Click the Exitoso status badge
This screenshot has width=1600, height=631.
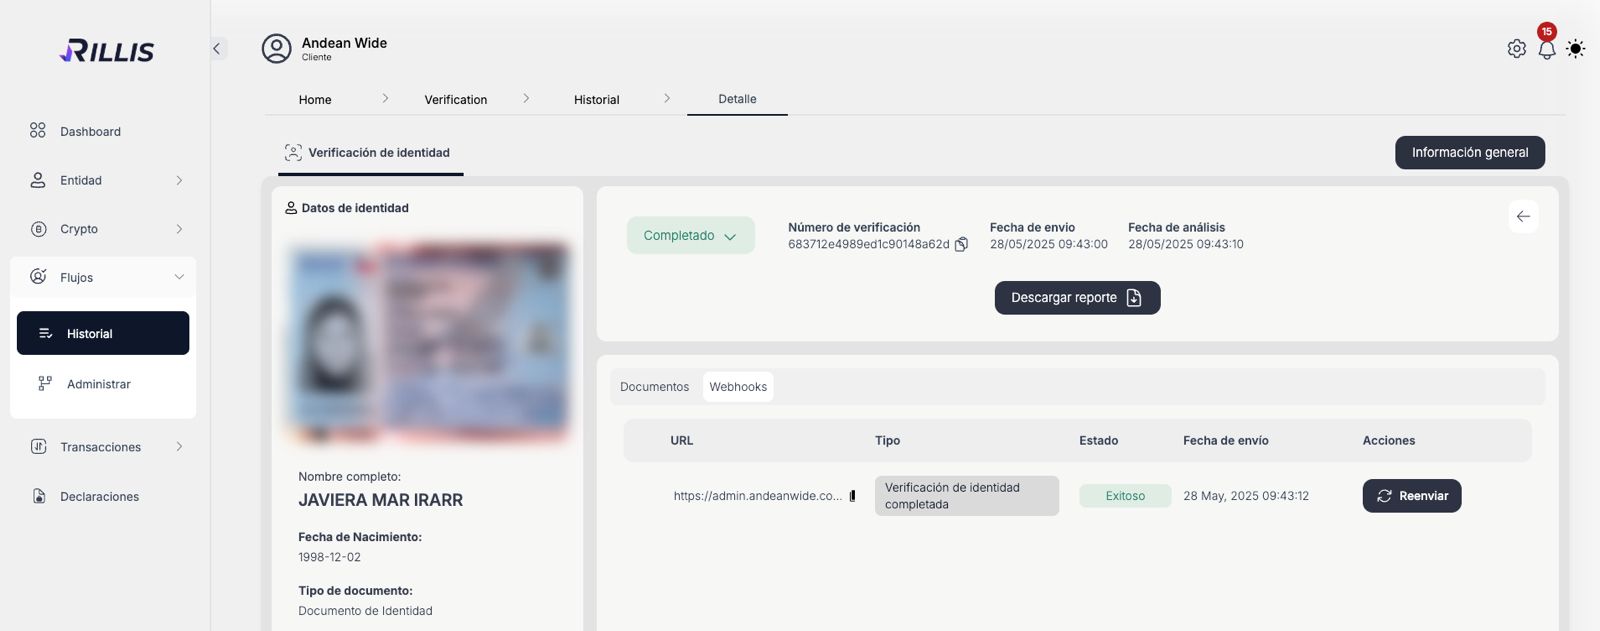tap(1125, 496)
